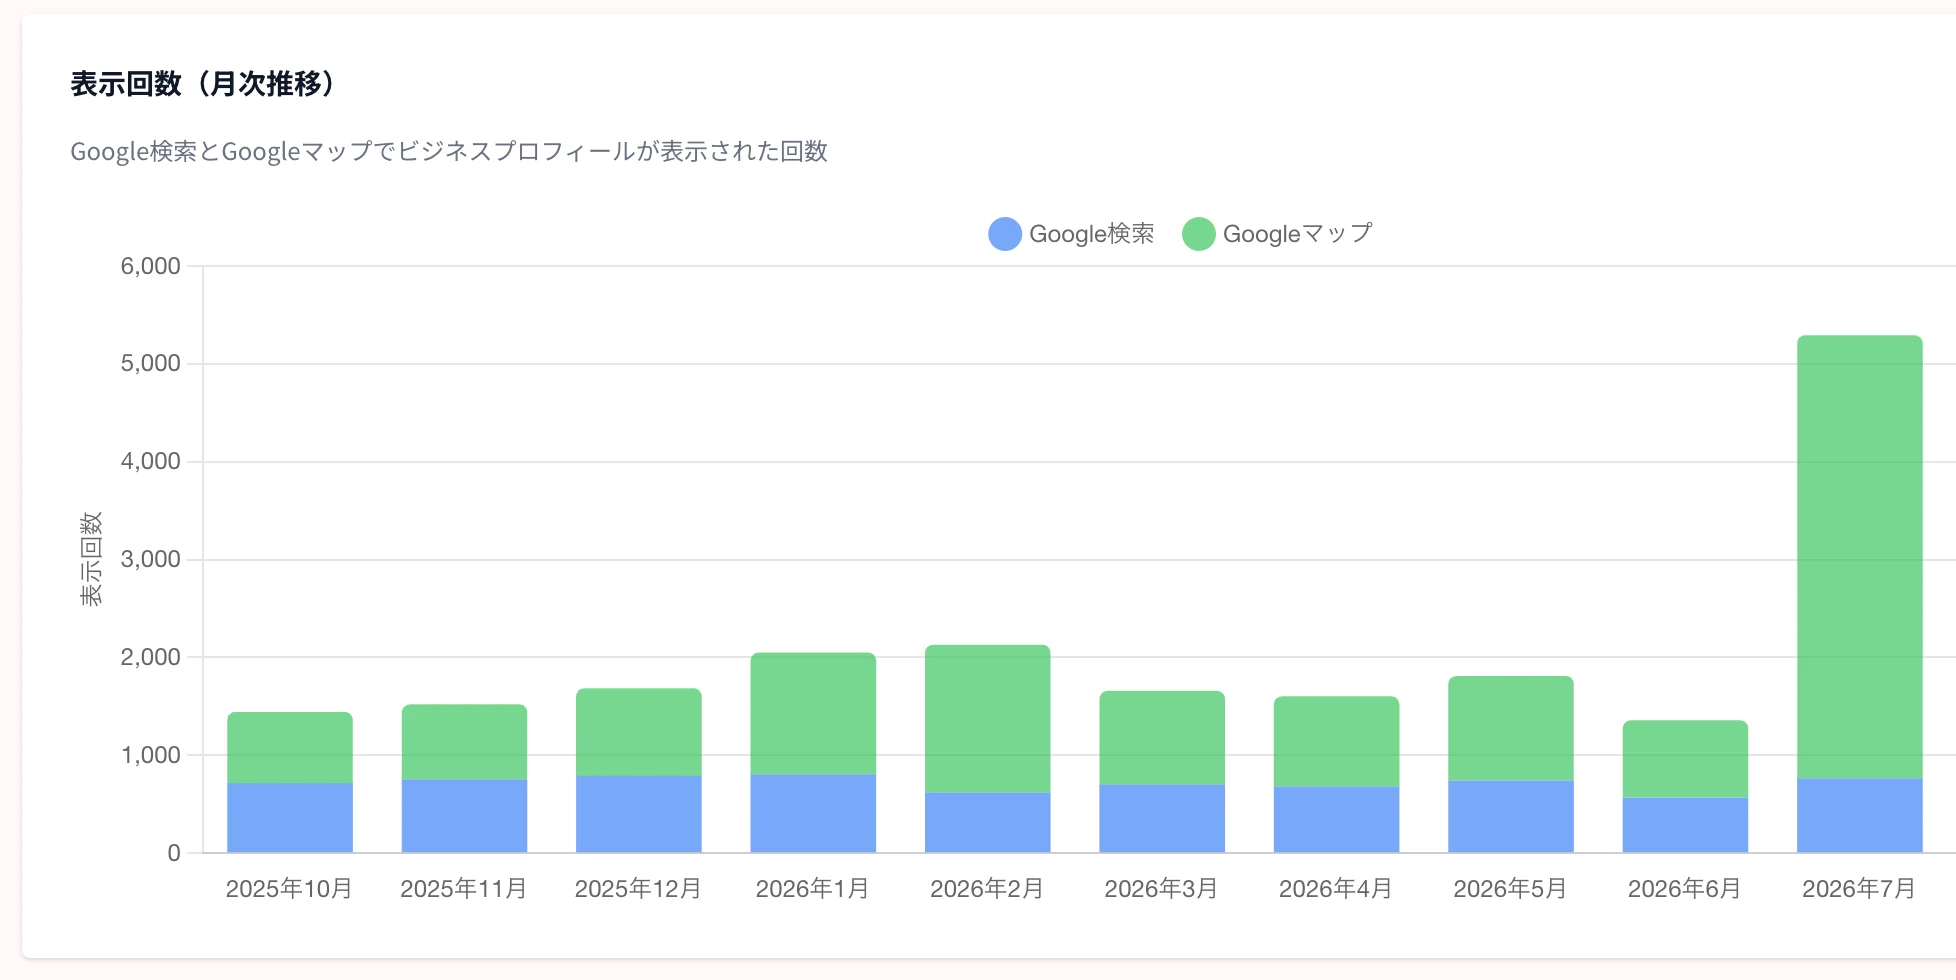Toggle the Googleマップ legend series
The image size is (1956, 980).
pos(1277,234)
